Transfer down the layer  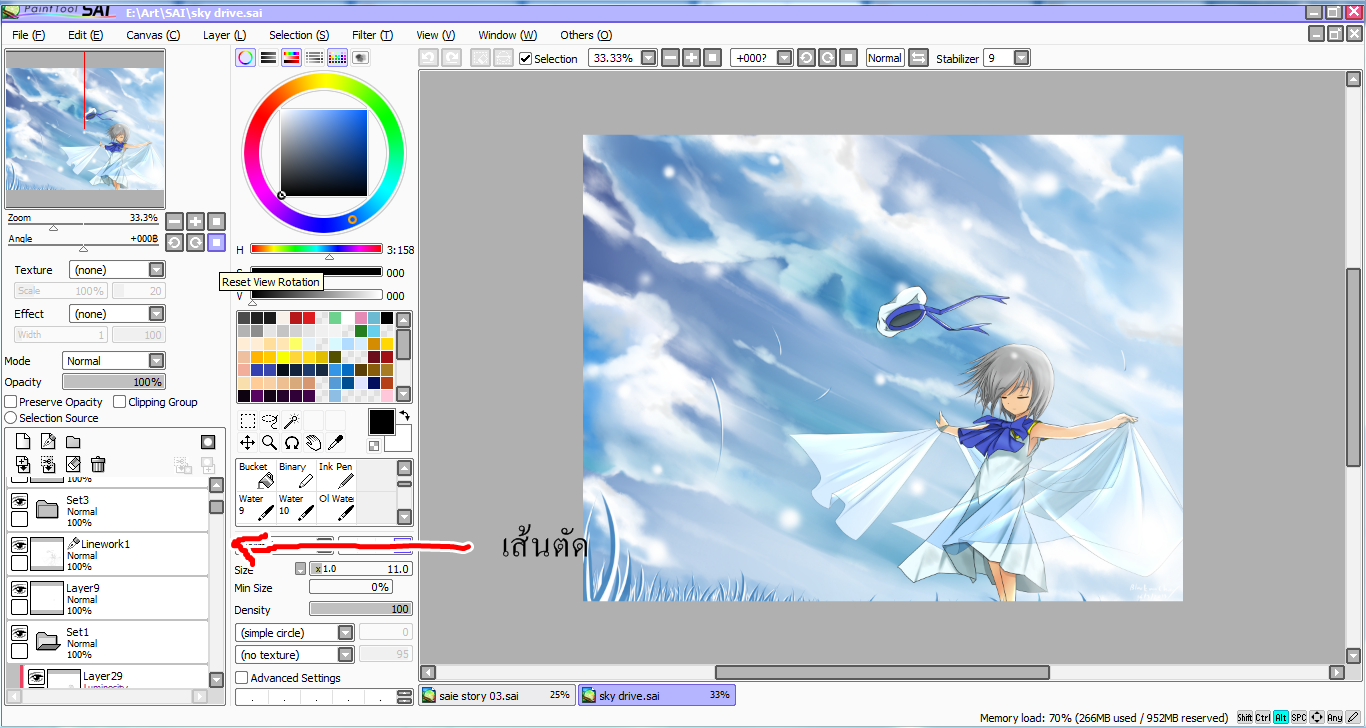(22, 464)
